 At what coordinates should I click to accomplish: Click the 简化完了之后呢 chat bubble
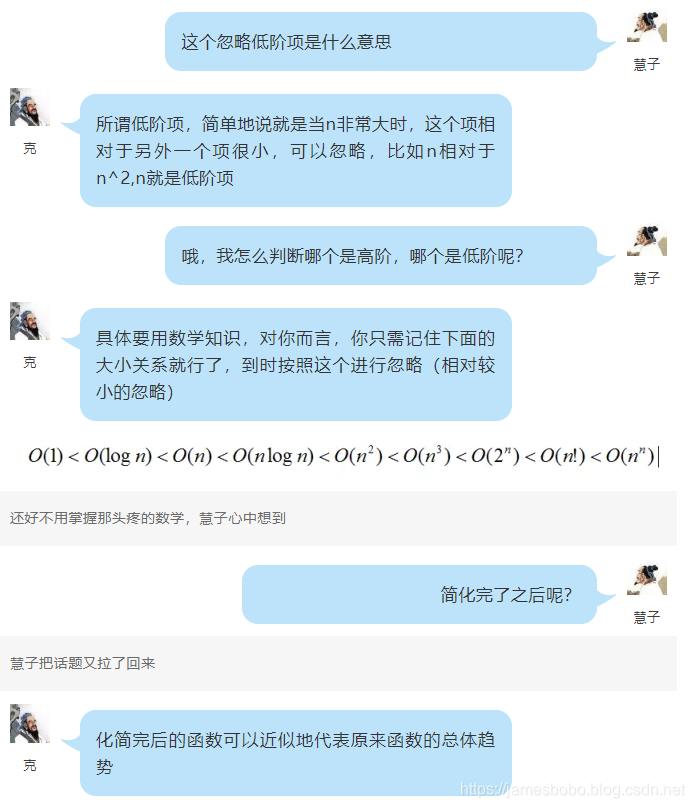tap(419, 595)
